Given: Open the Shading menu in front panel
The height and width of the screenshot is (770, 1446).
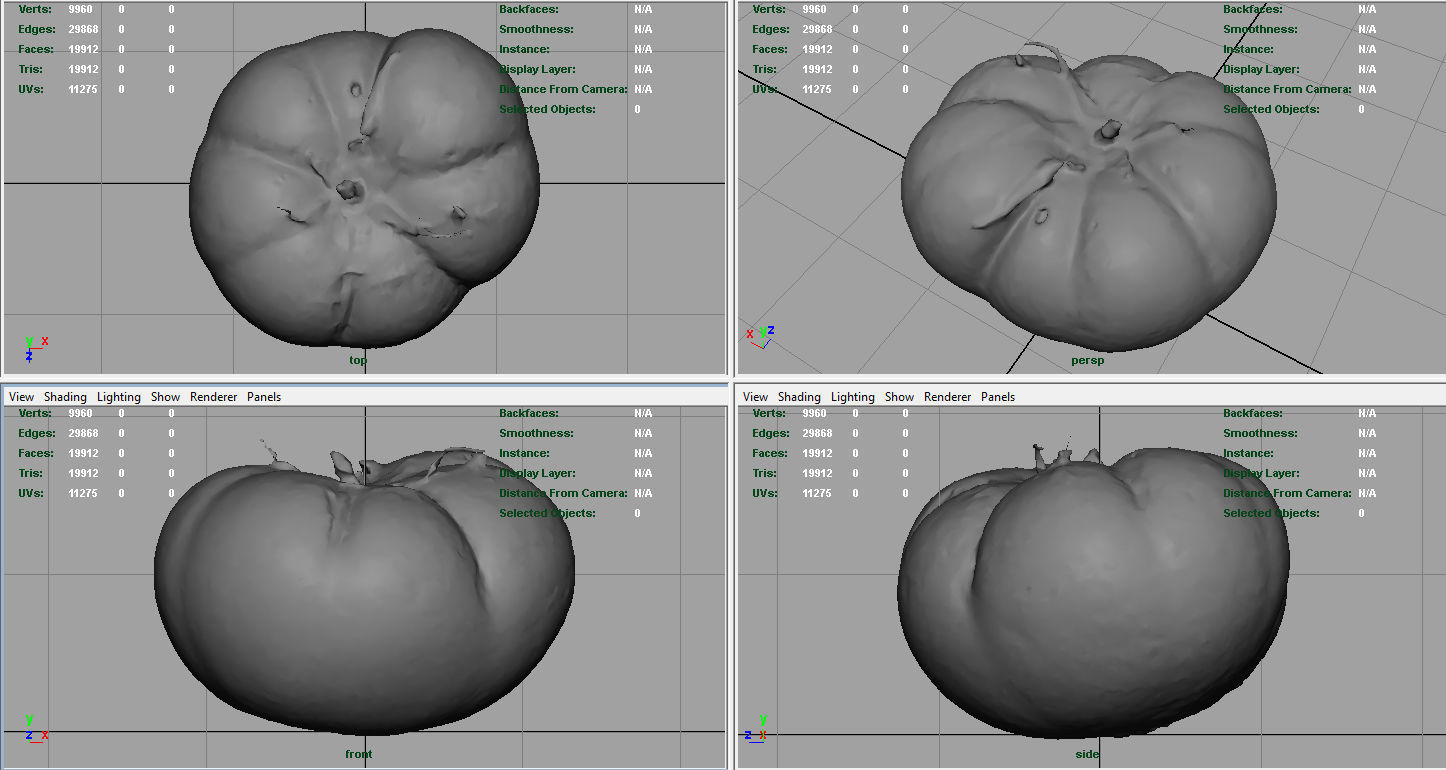Looking at the screenshot, I should 65,397.
